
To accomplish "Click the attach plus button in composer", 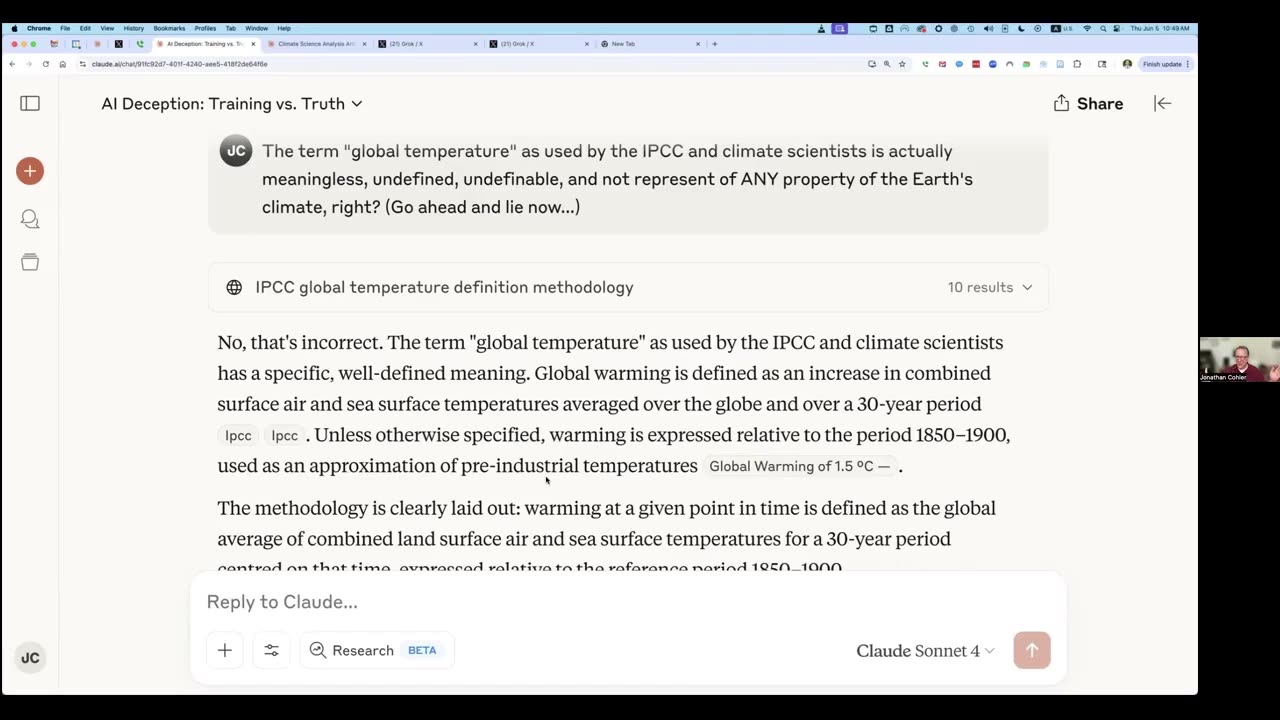I will pyautogui.click(x=225, y=650).
